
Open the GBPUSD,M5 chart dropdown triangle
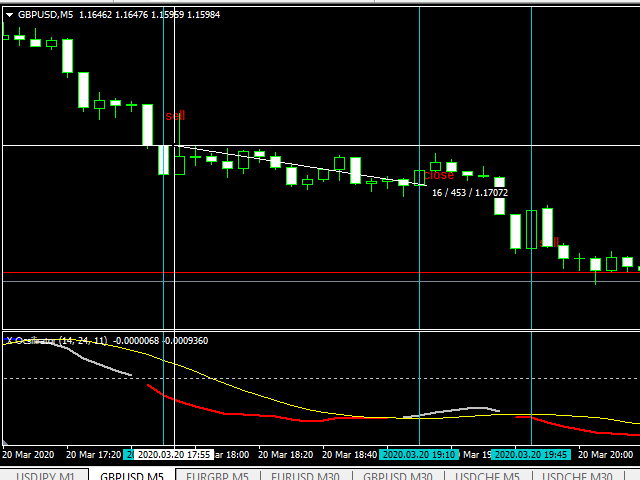pos(9,15)
